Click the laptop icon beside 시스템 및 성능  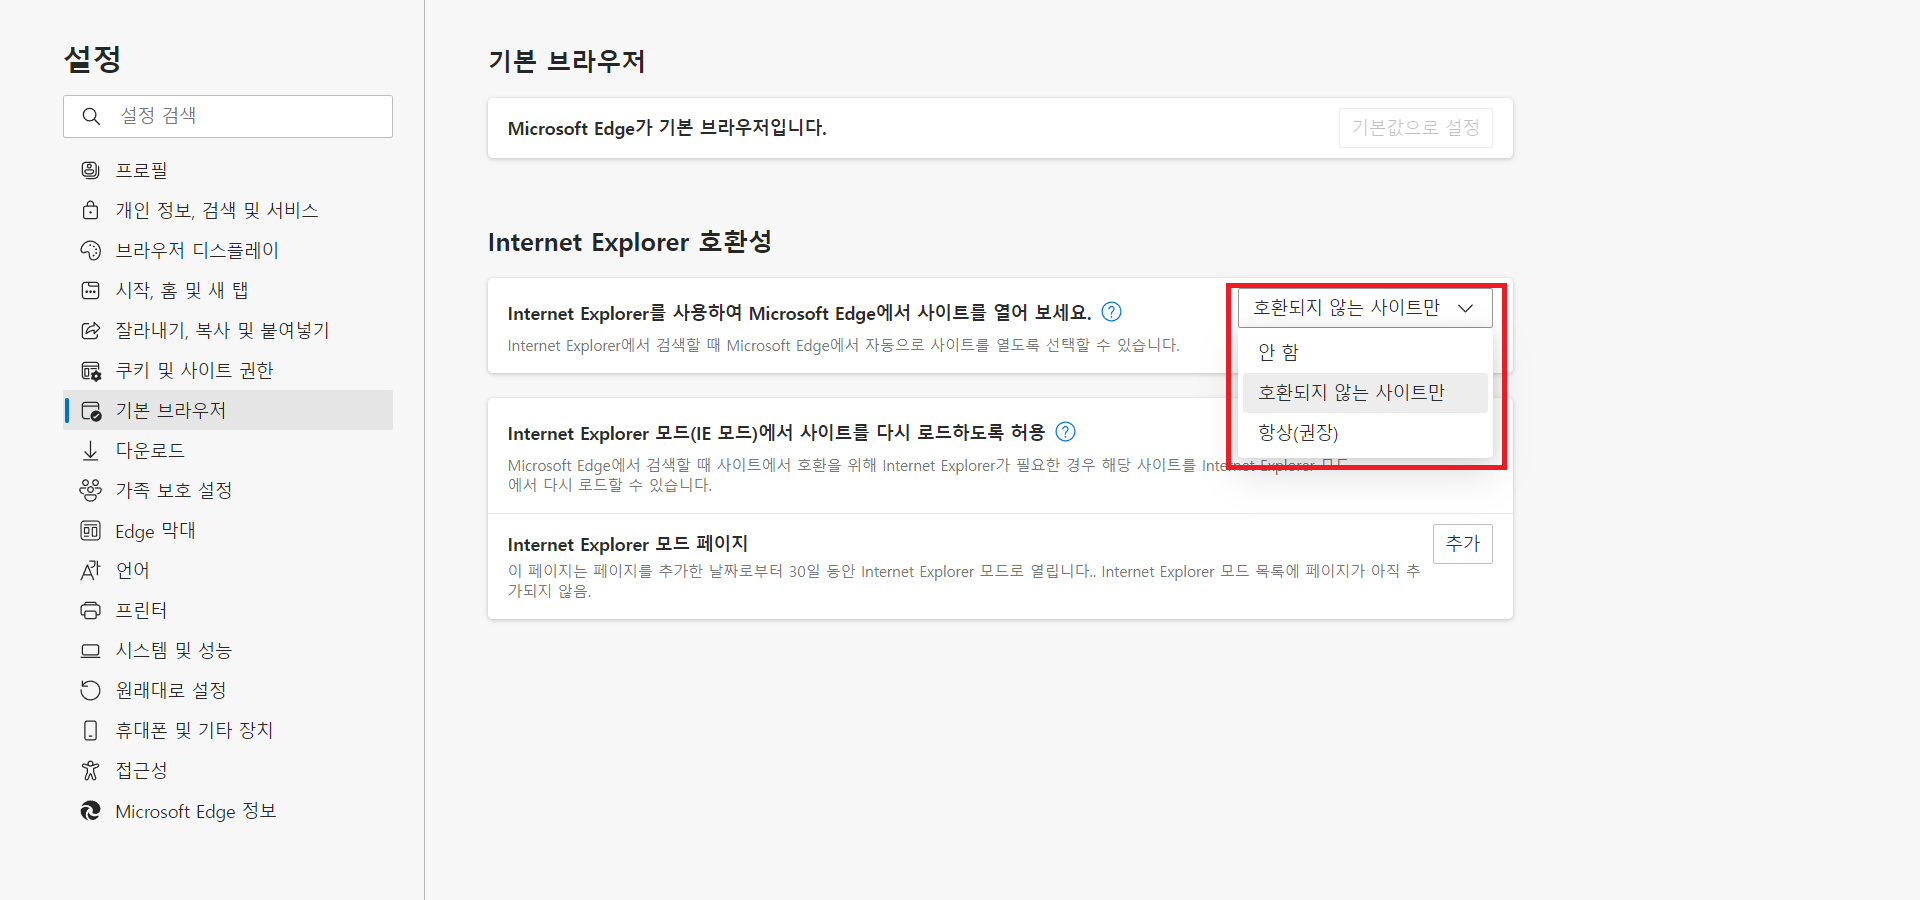[x=90, y=650]
